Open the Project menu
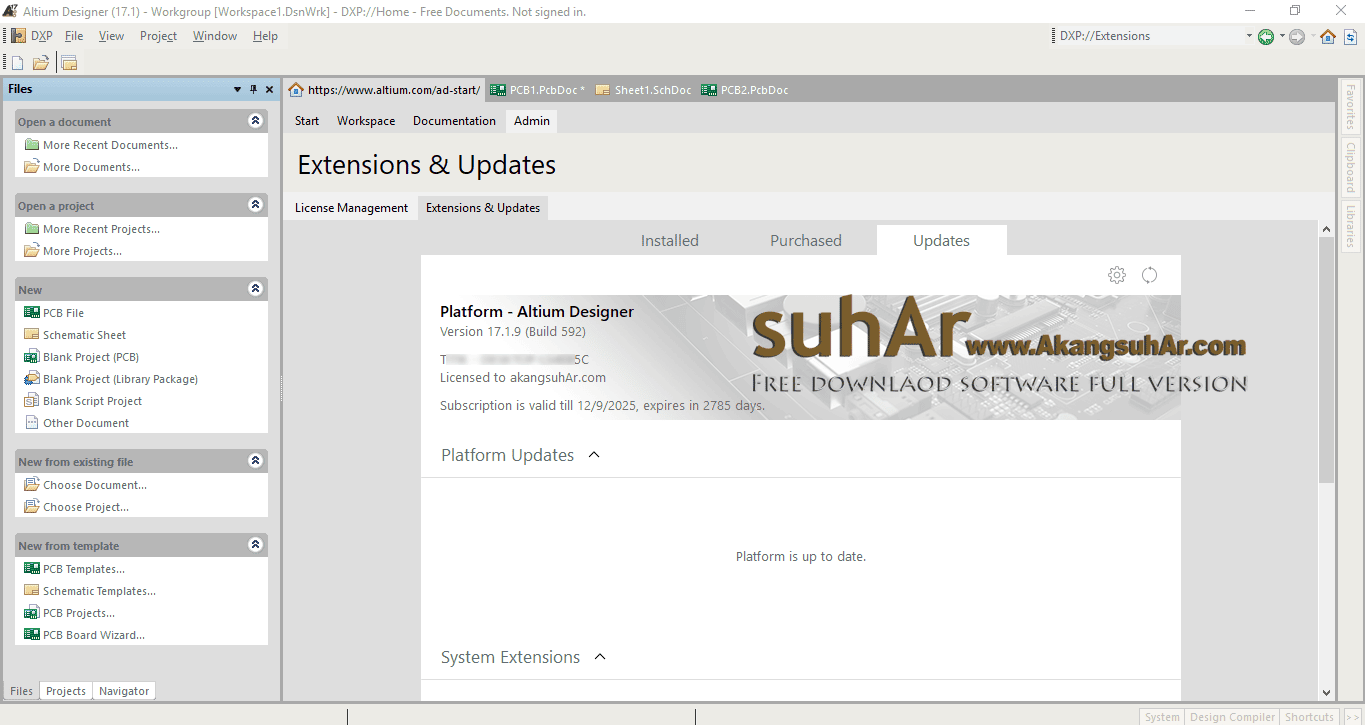 [x=158, y=36]
